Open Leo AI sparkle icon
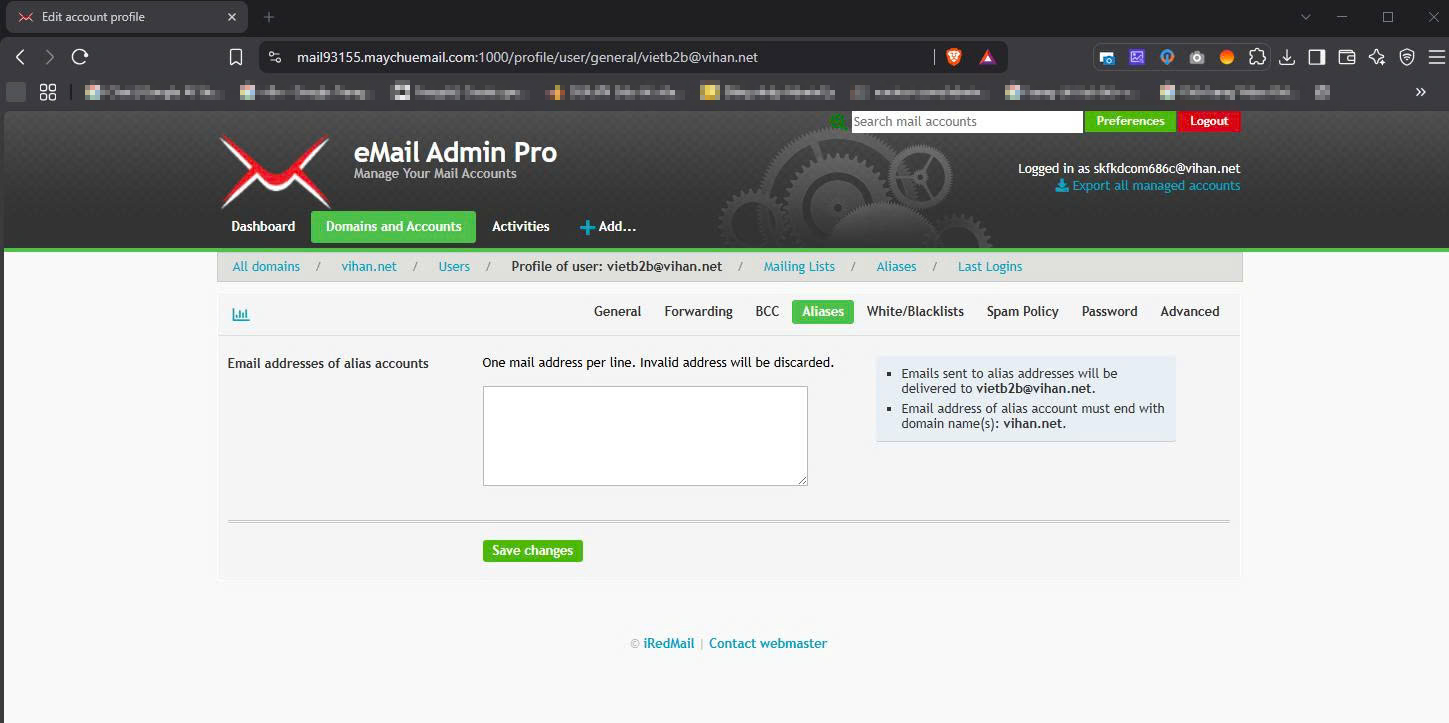This screenshot has height=723, width=1449. [1377, 57]
